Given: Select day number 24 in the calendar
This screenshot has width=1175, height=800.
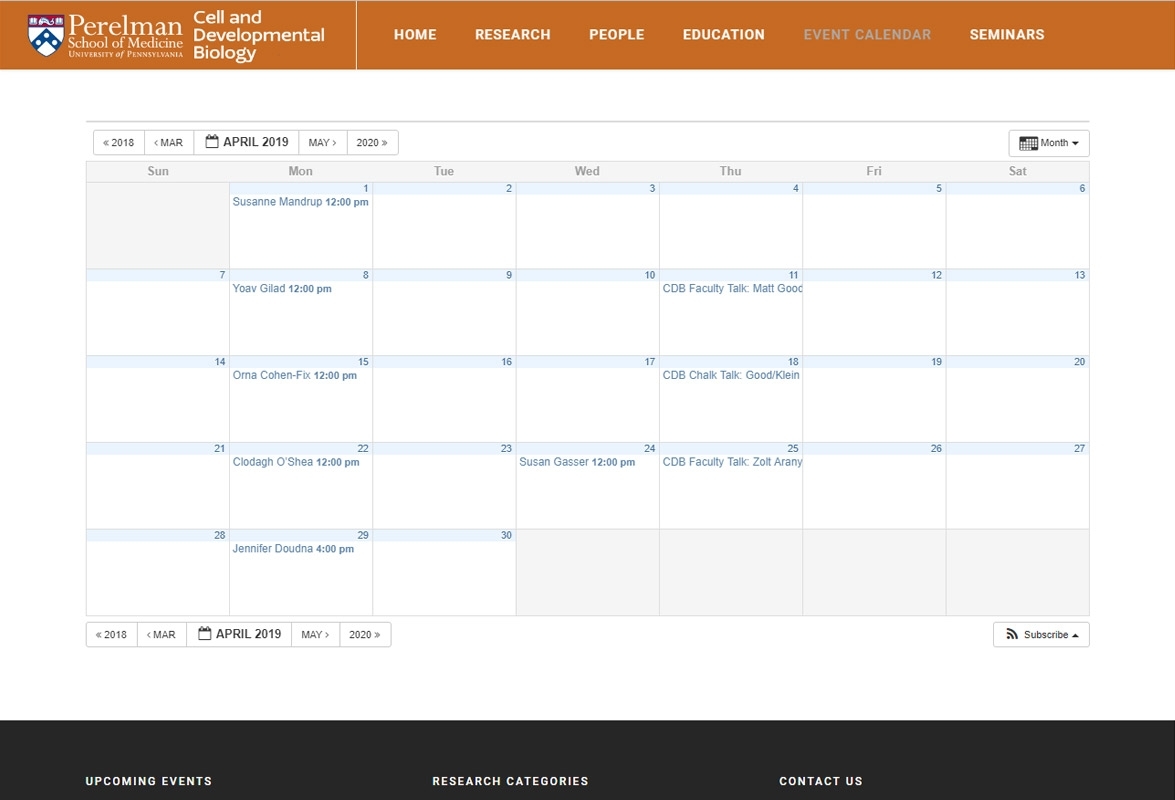Looking at the screenshot, I should pyautogui.click(x=650, y=449).
